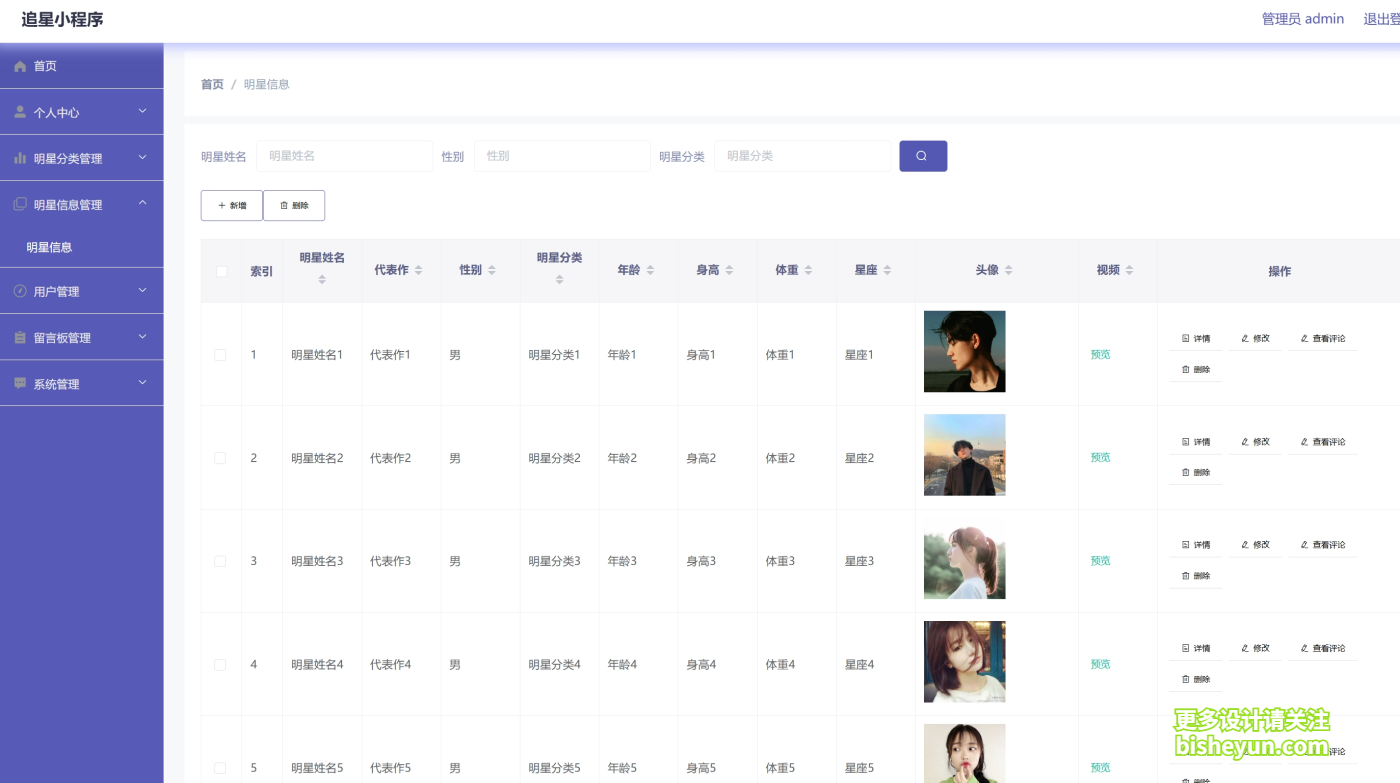Open the 预览 video preview for row 2
The image size is (1400, 783).
pos(1100,457)
